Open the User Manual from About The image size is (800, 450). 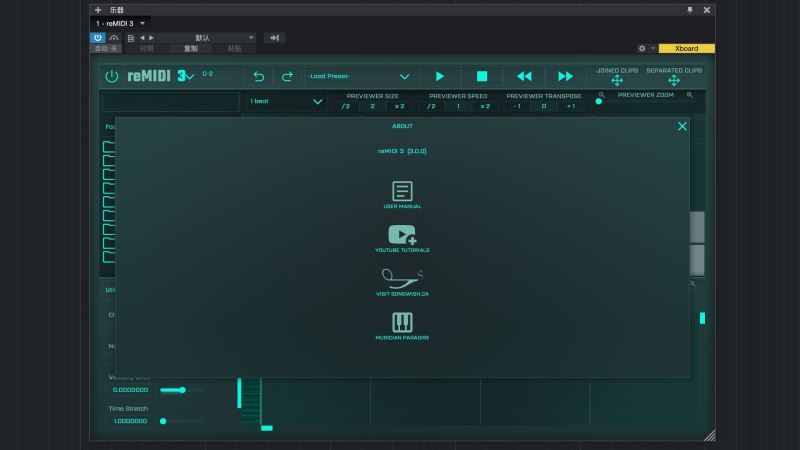pyautogui.click(x=402, y=191)
